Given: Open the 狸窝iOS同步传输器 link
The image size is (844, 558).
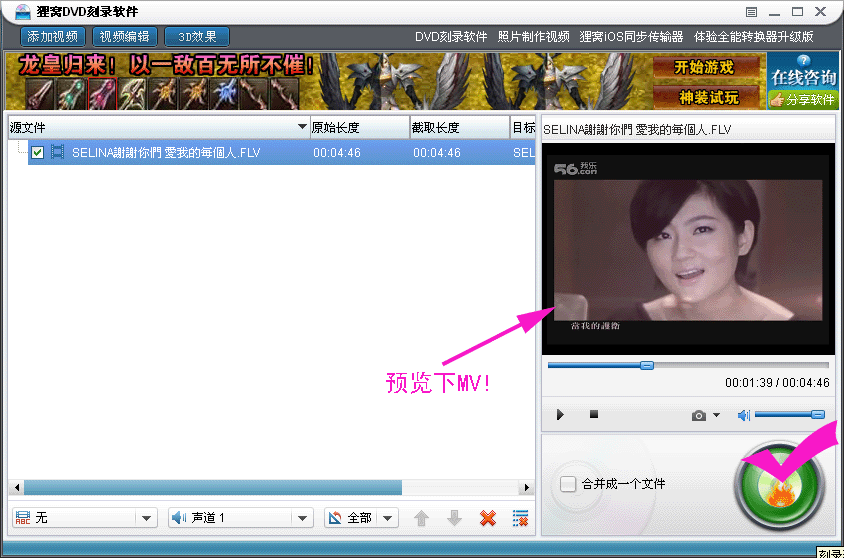Looking at the screenshot, I should click(x=631, y=37).
